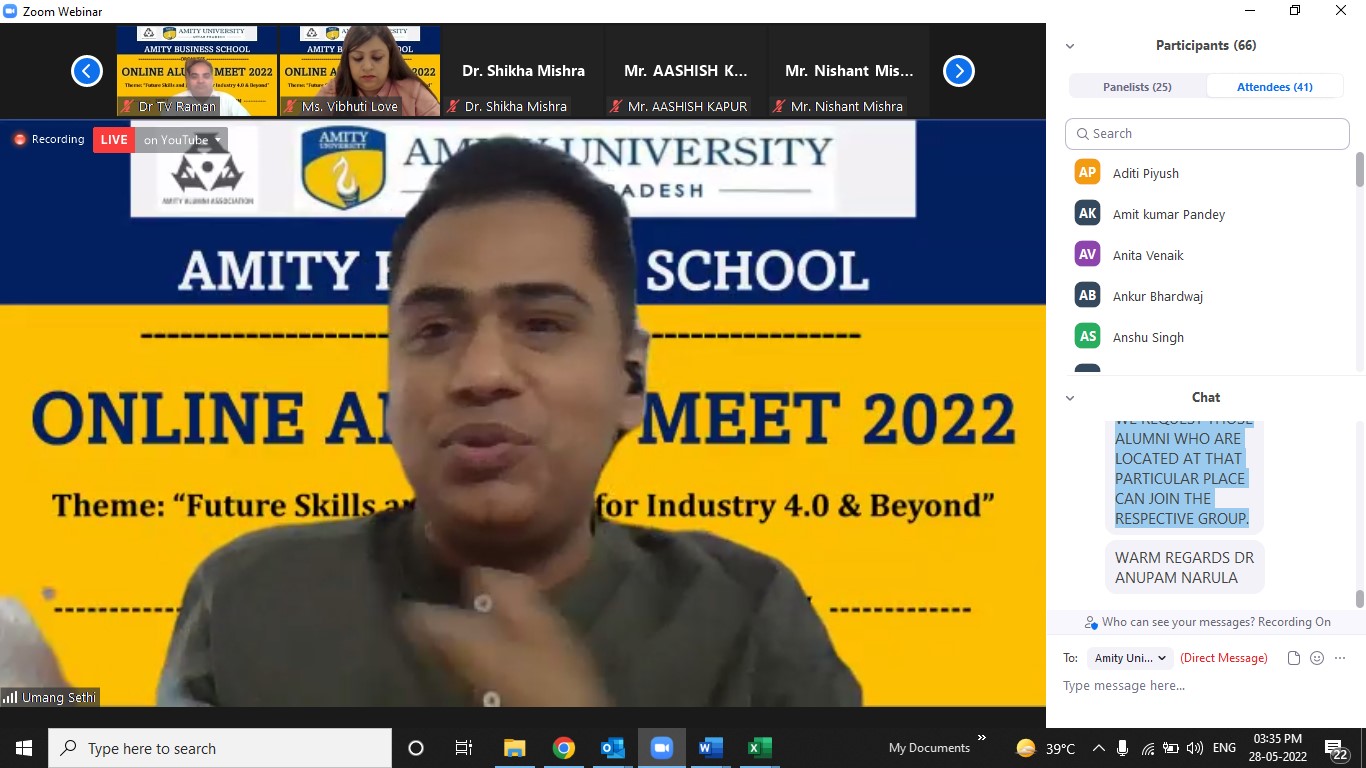This screenshot has width=1366, height=768.
Task: Click ENG language indicator
Action: (x=1223, y=748)
